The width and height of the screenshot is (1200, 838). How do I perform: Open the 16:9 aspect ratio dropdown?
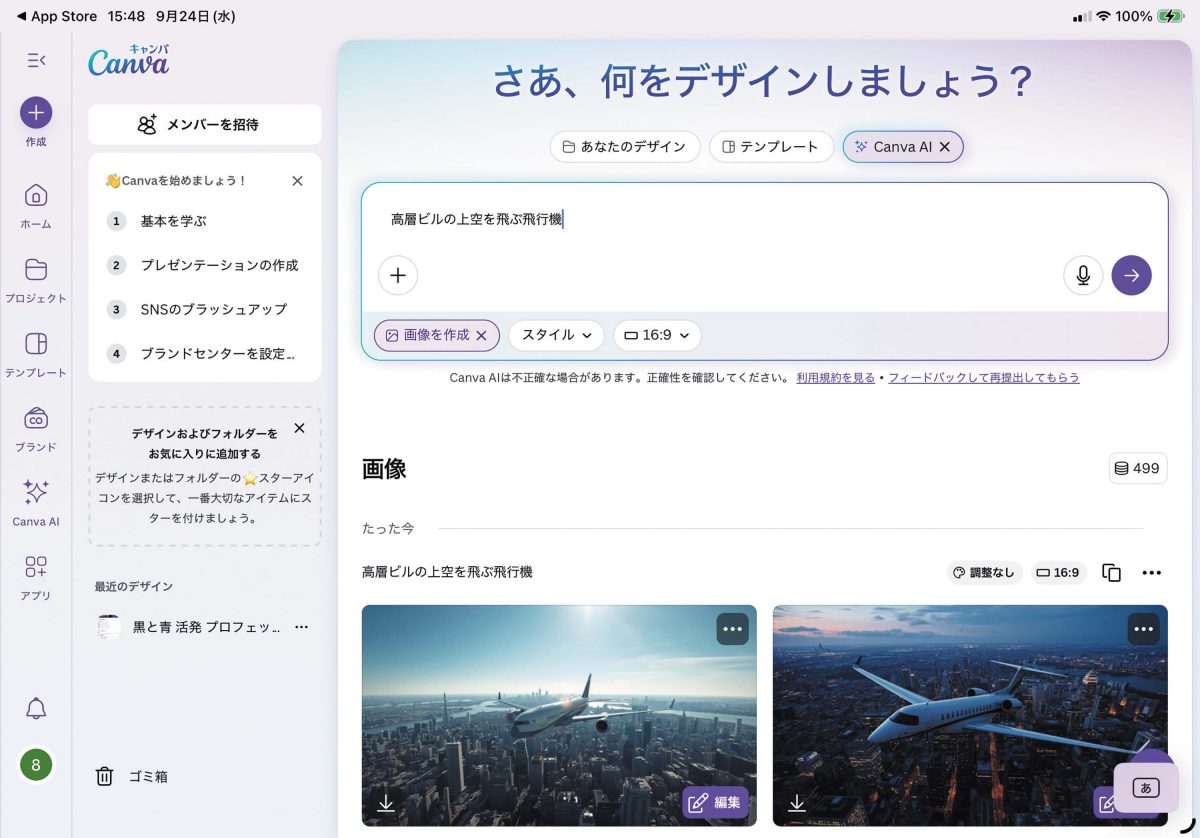[x=657, y=336]
